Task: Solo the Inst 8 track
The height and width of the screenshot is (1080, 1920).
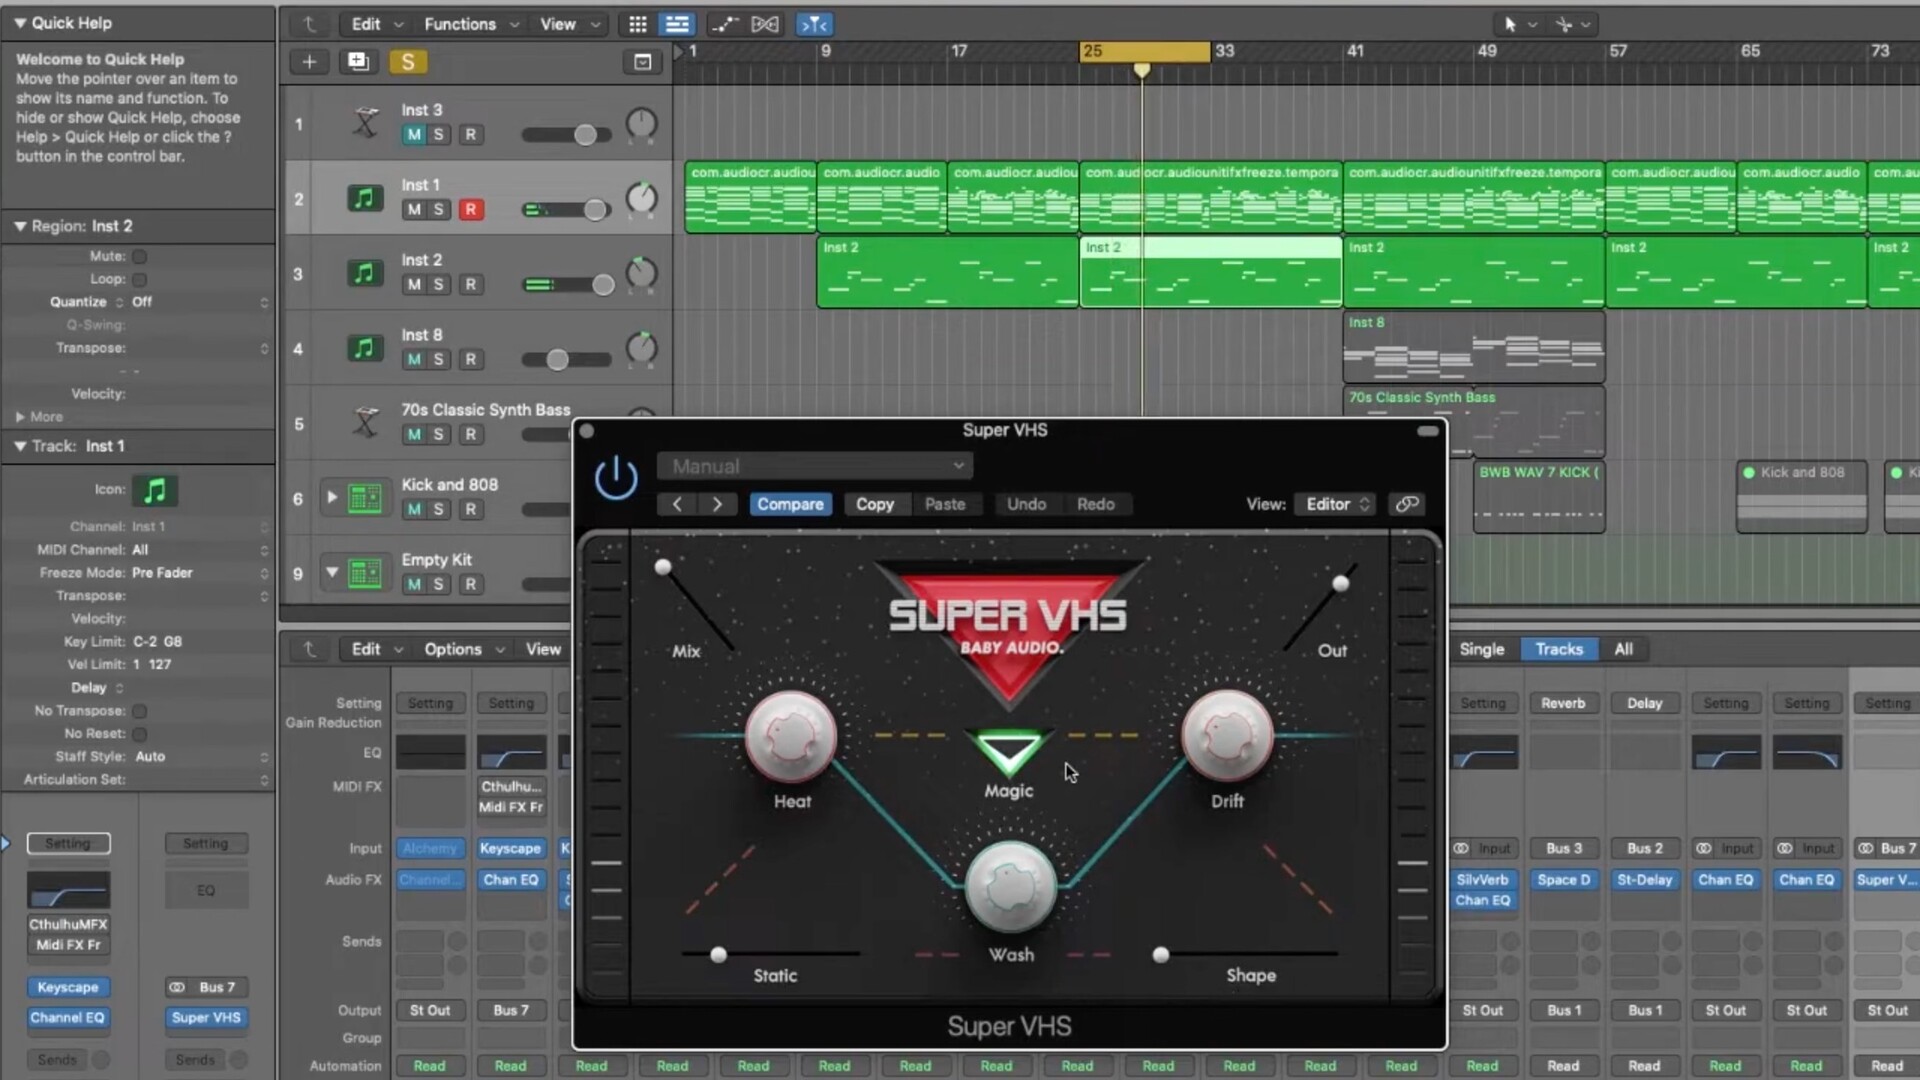Action: point(438,360)
